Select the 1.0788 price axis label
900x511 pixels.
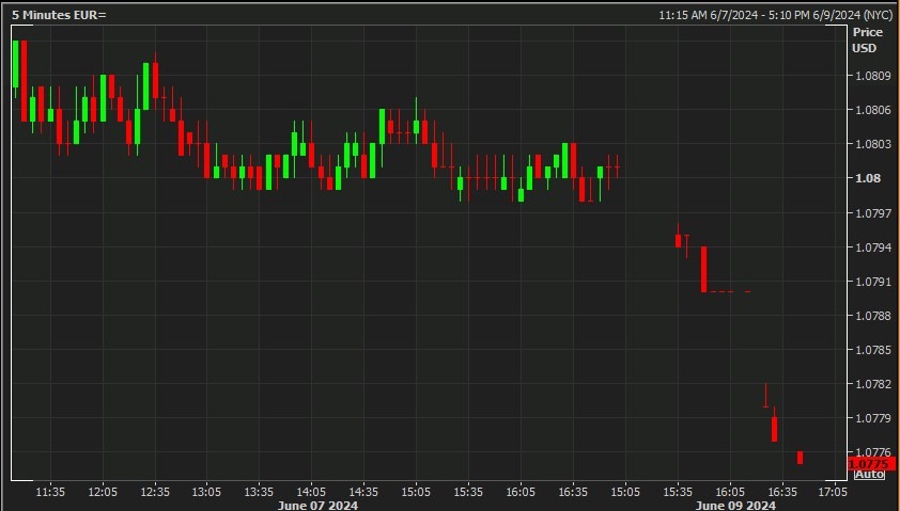(x=872, y=316)
